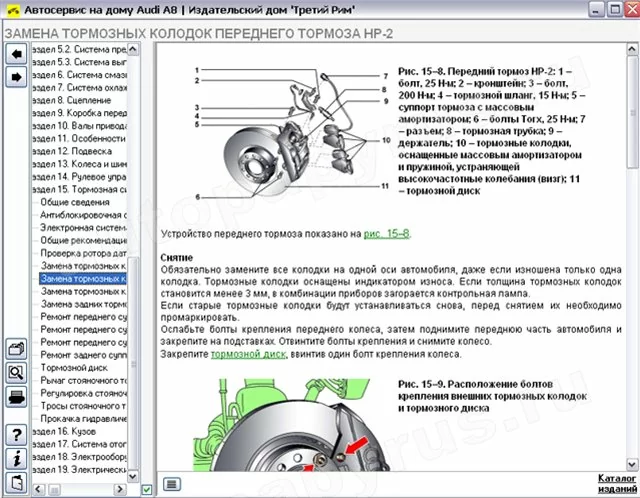
Task: Open help with the question mark icon
Action: [16, 435]
